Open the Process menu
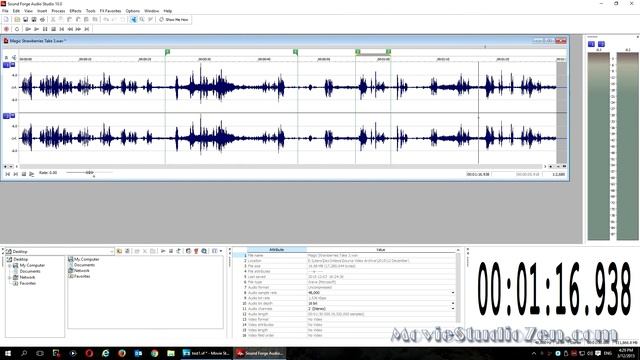Viewport: 640px width, 360px height. 58,11
